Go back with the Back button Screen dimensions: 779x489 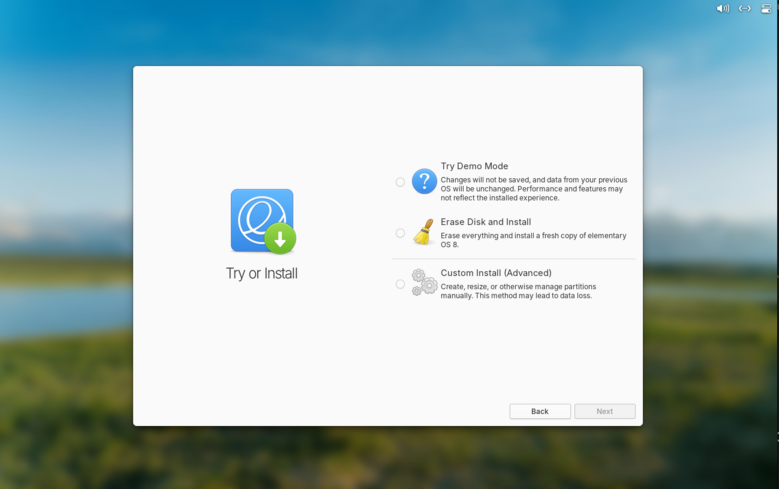(540, 411)
